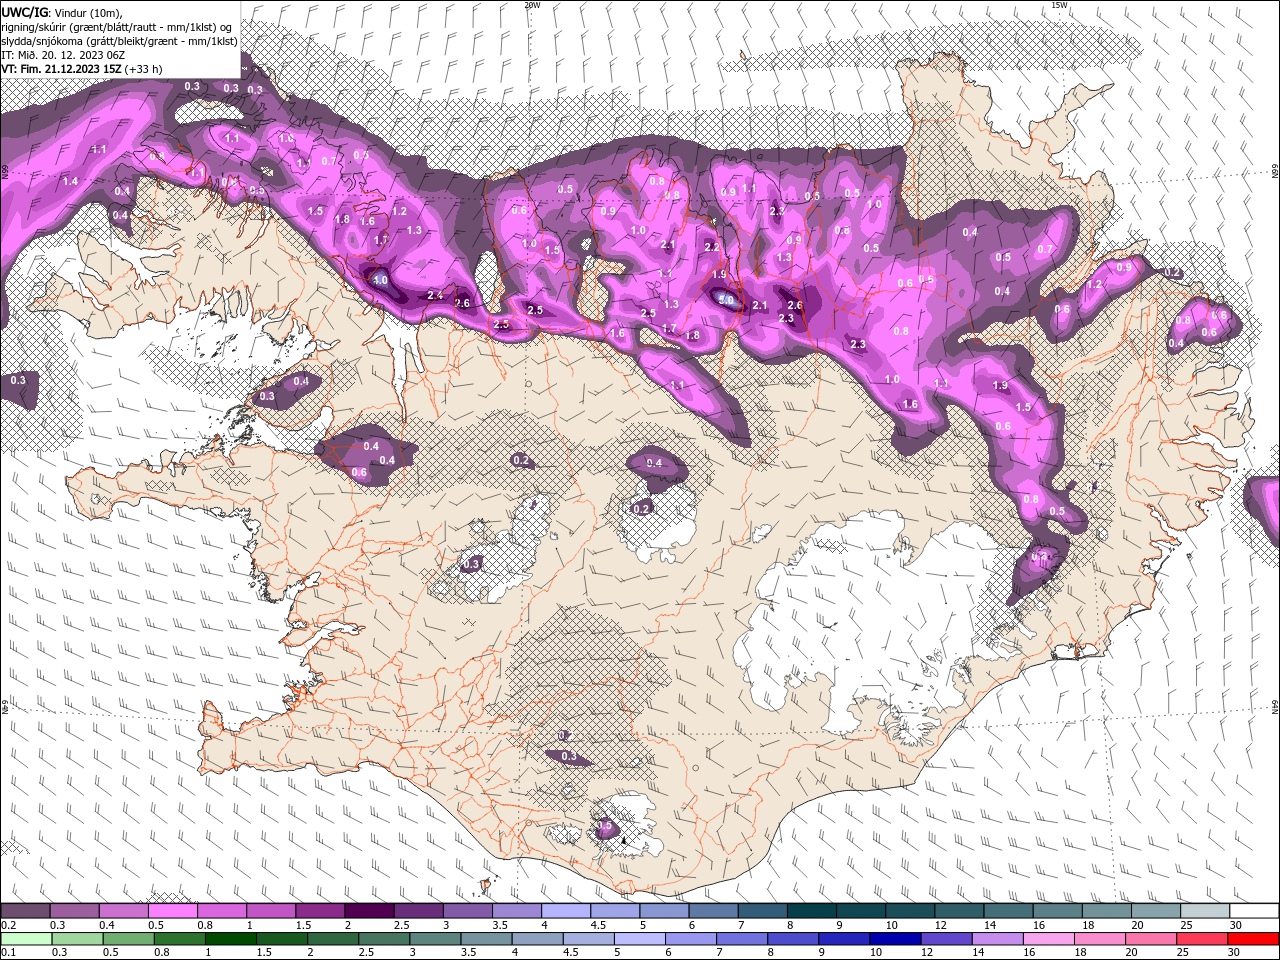Click the initial time 'IT: Mið. 20. 12. 2023 06Z'
This screenshot has height=960, width=1280.
(x=63, y=55)
